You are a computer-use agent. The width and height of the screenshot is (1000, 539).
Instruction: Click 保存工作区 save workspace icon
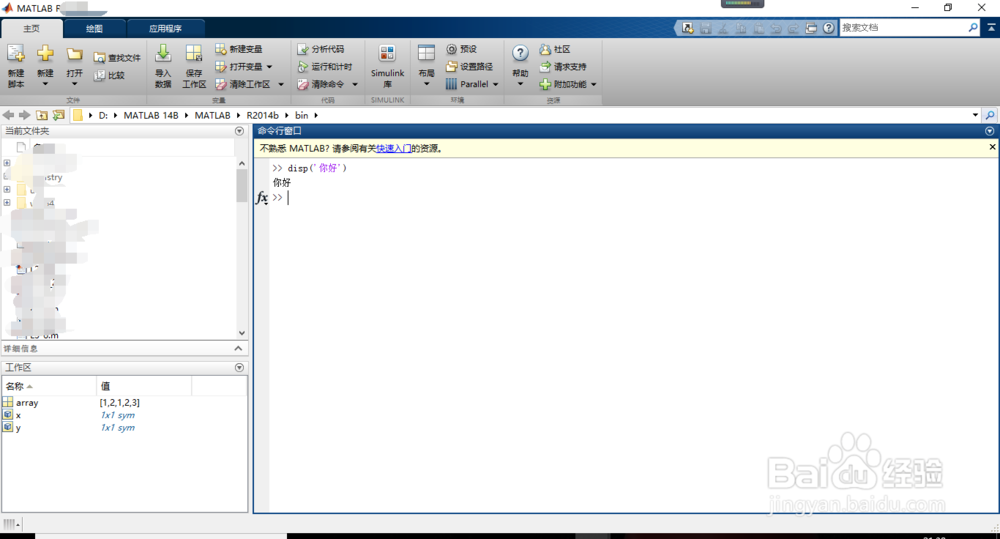tap(194, 54)
